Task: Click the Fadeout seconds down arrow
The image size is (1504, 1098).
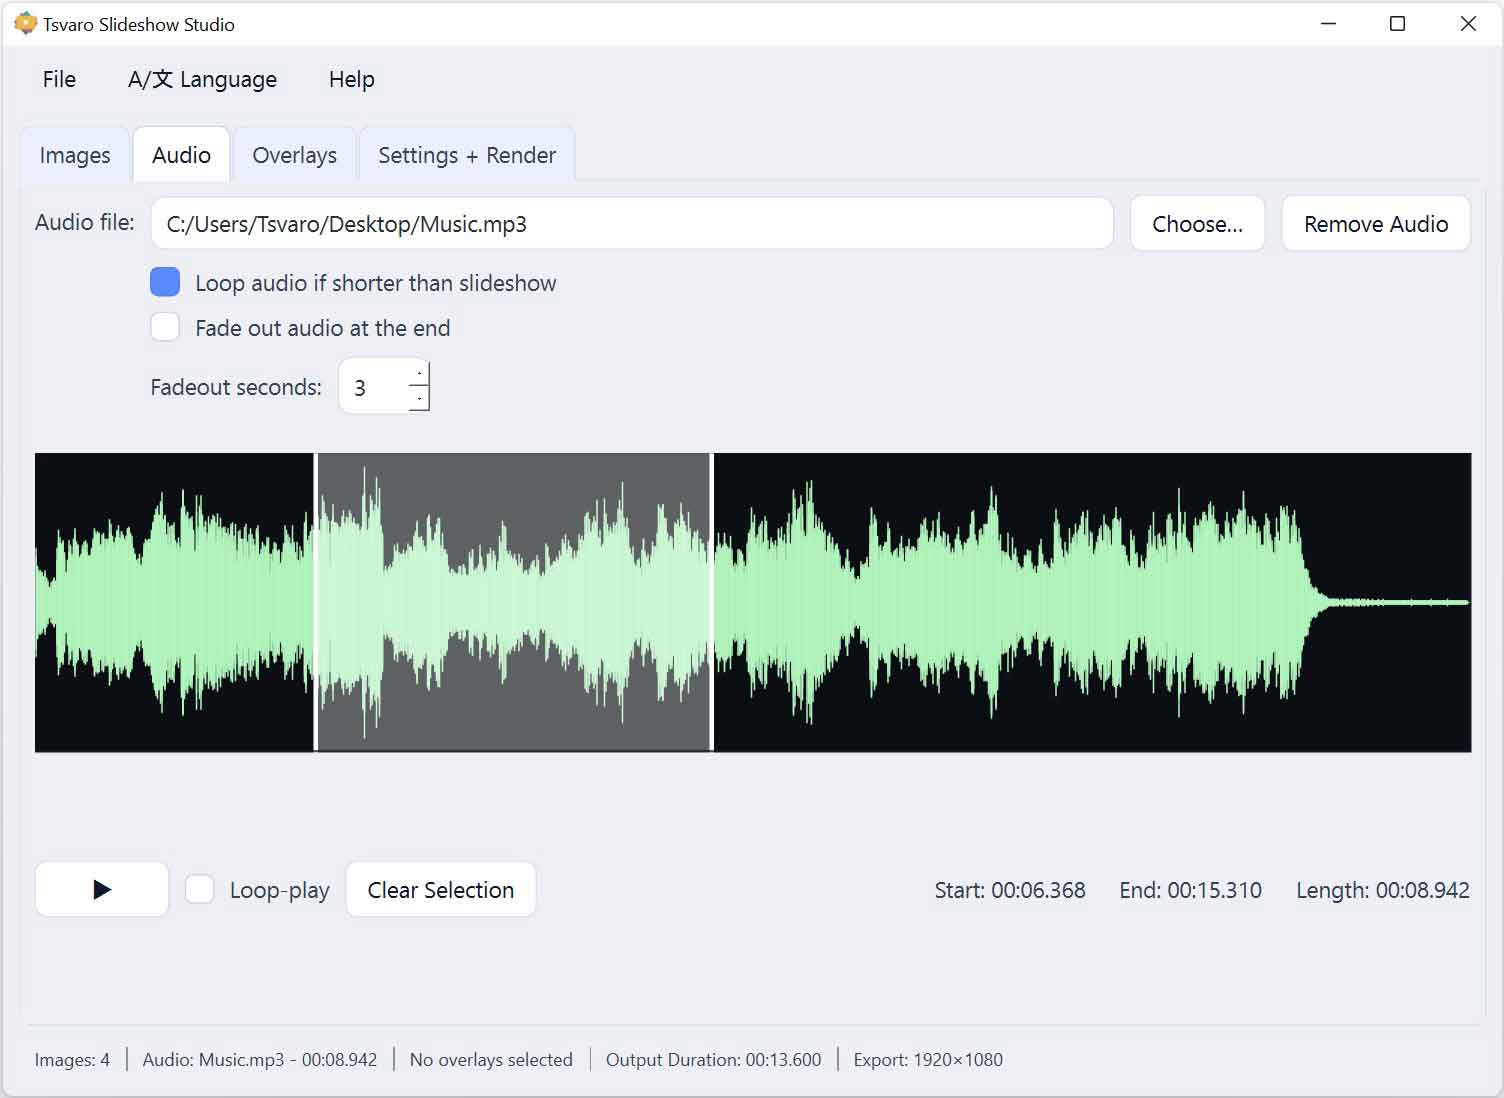Action: (x=419, y=399)
